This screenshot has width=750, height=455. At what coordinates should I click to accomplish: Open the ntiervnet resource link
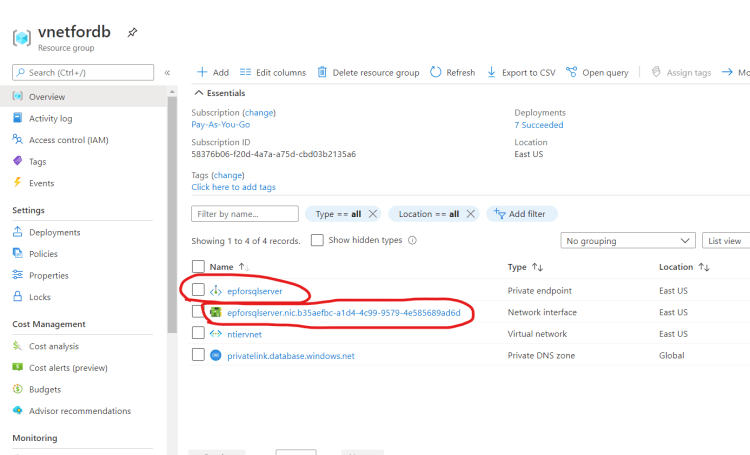(x=244, y=334)
